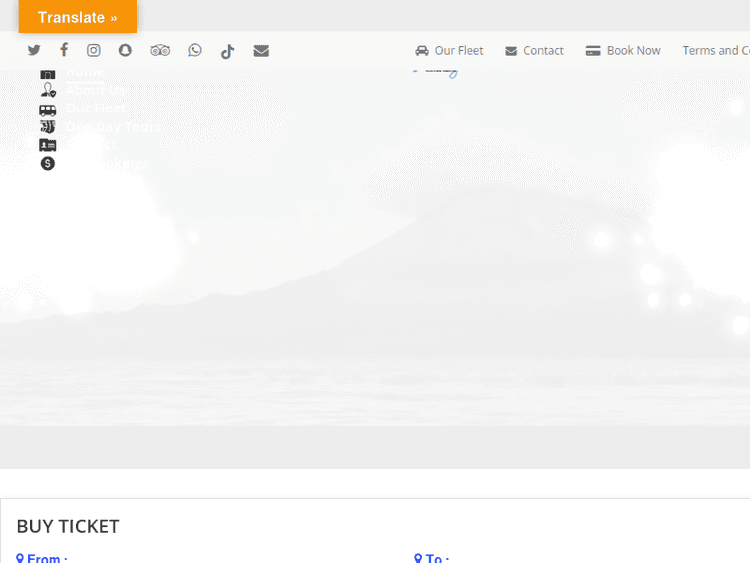
Task: Open Our Fleet in top navigation
Action: point(449,50)
